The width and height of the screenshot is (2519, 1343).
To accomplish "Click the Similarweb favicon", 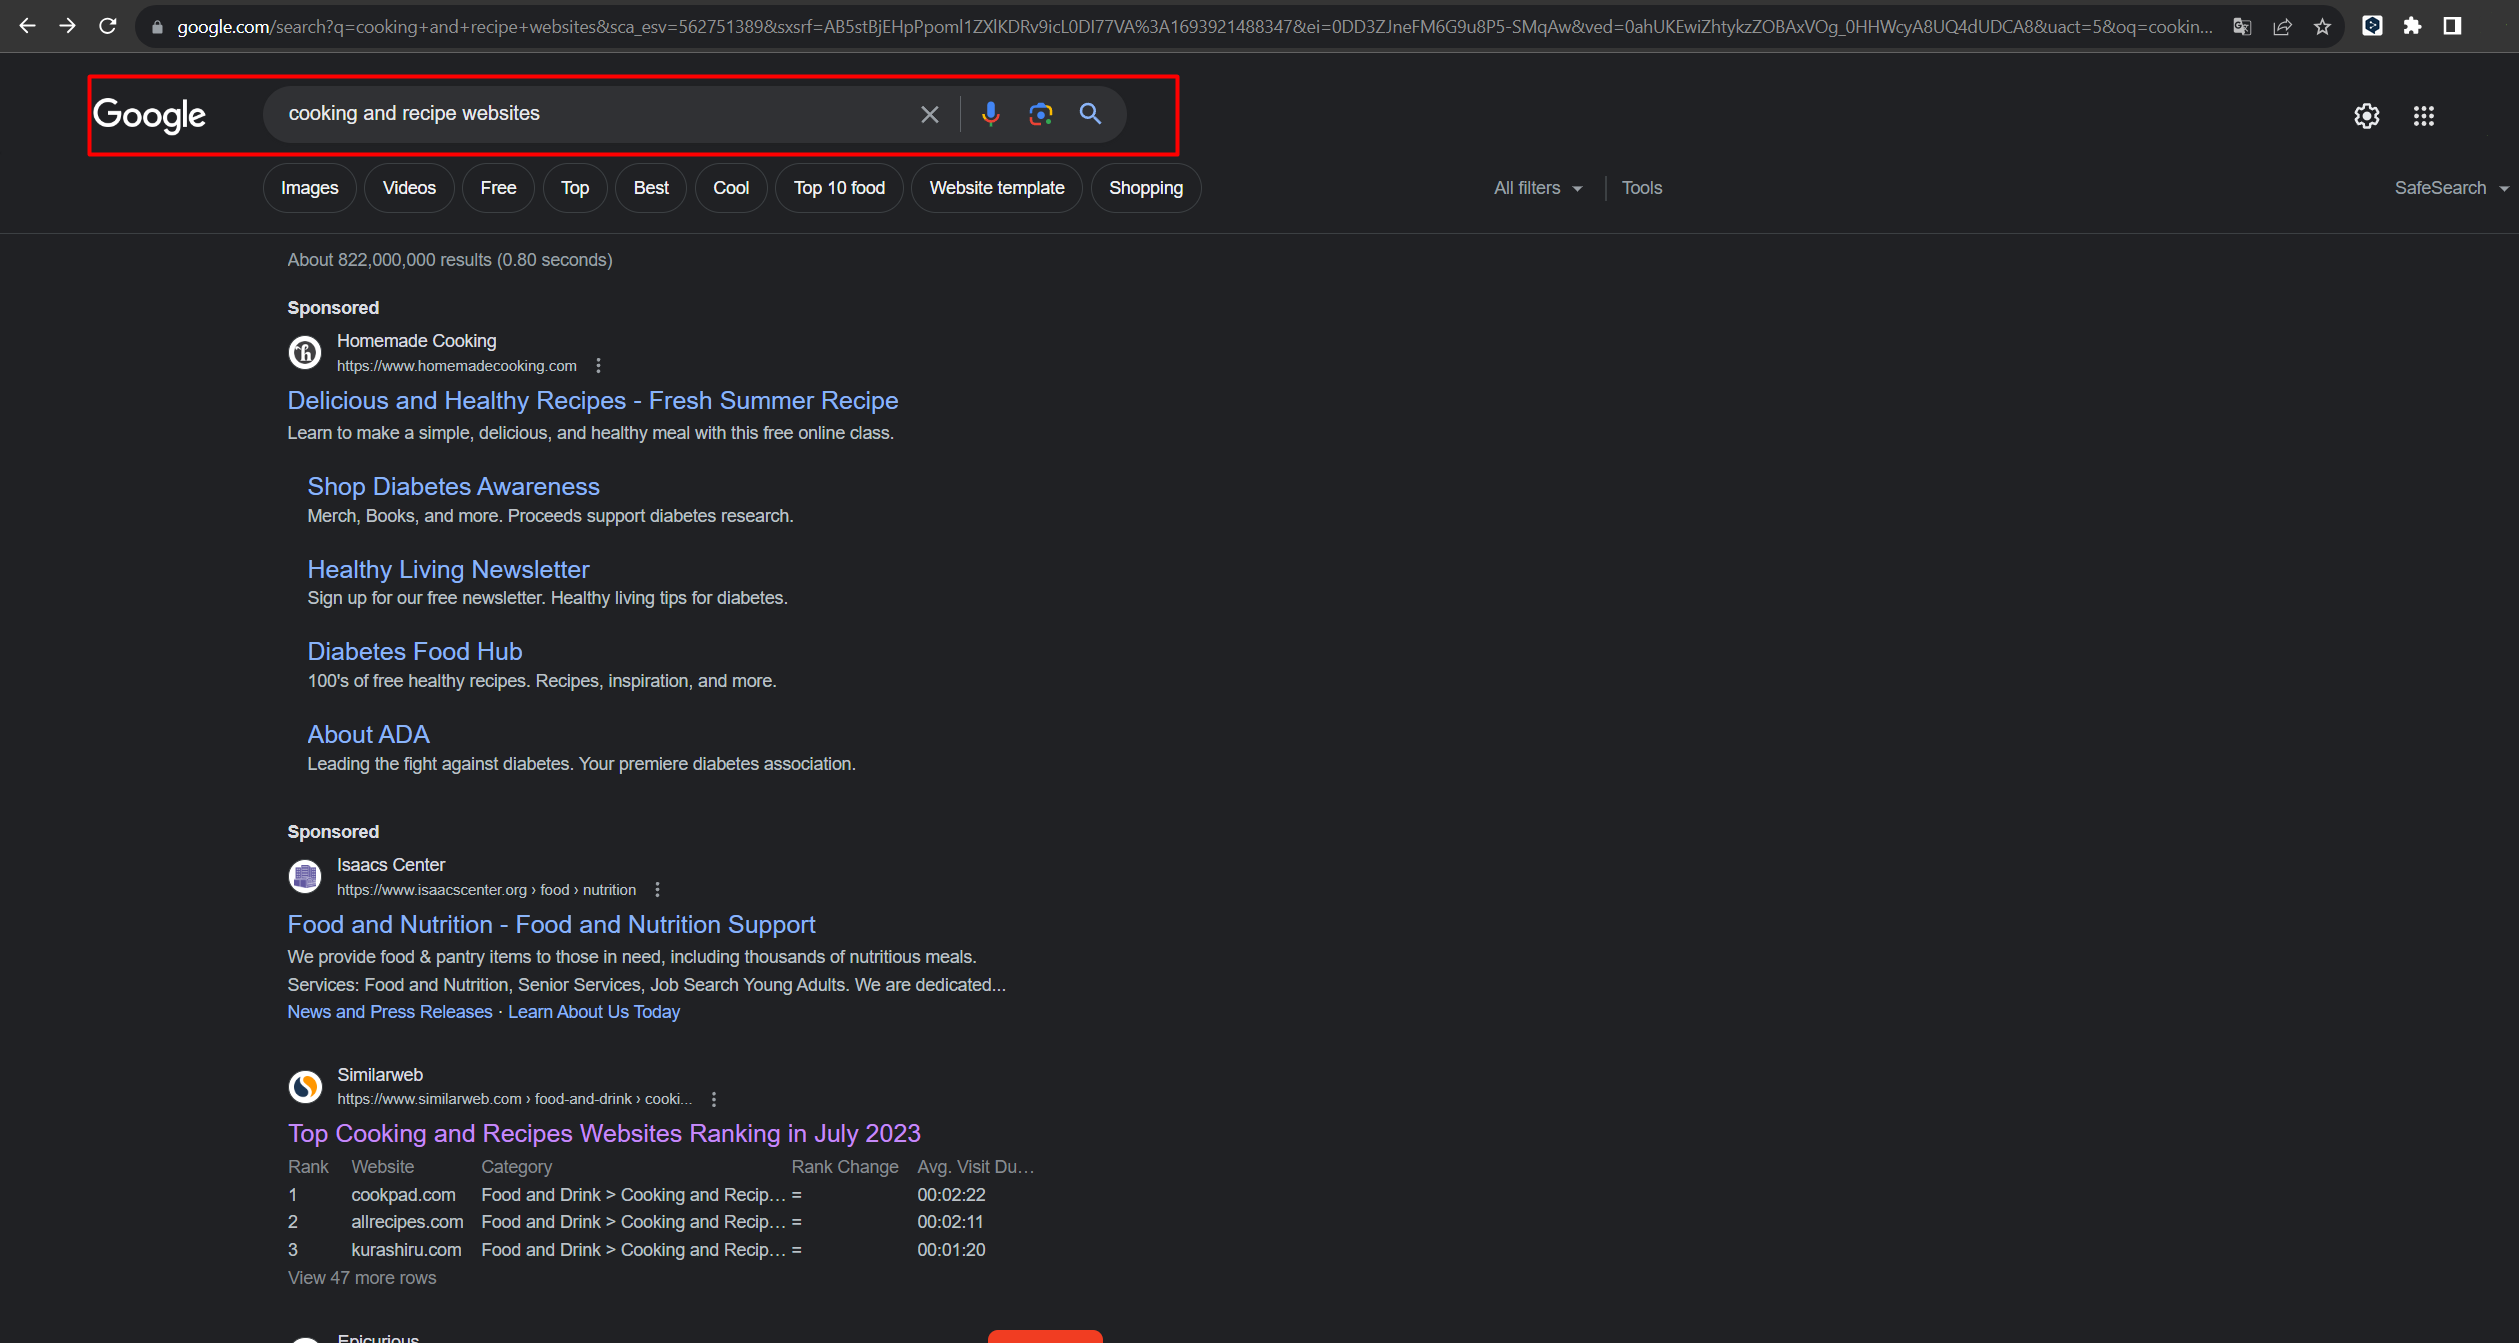I will click(305, 1086).
